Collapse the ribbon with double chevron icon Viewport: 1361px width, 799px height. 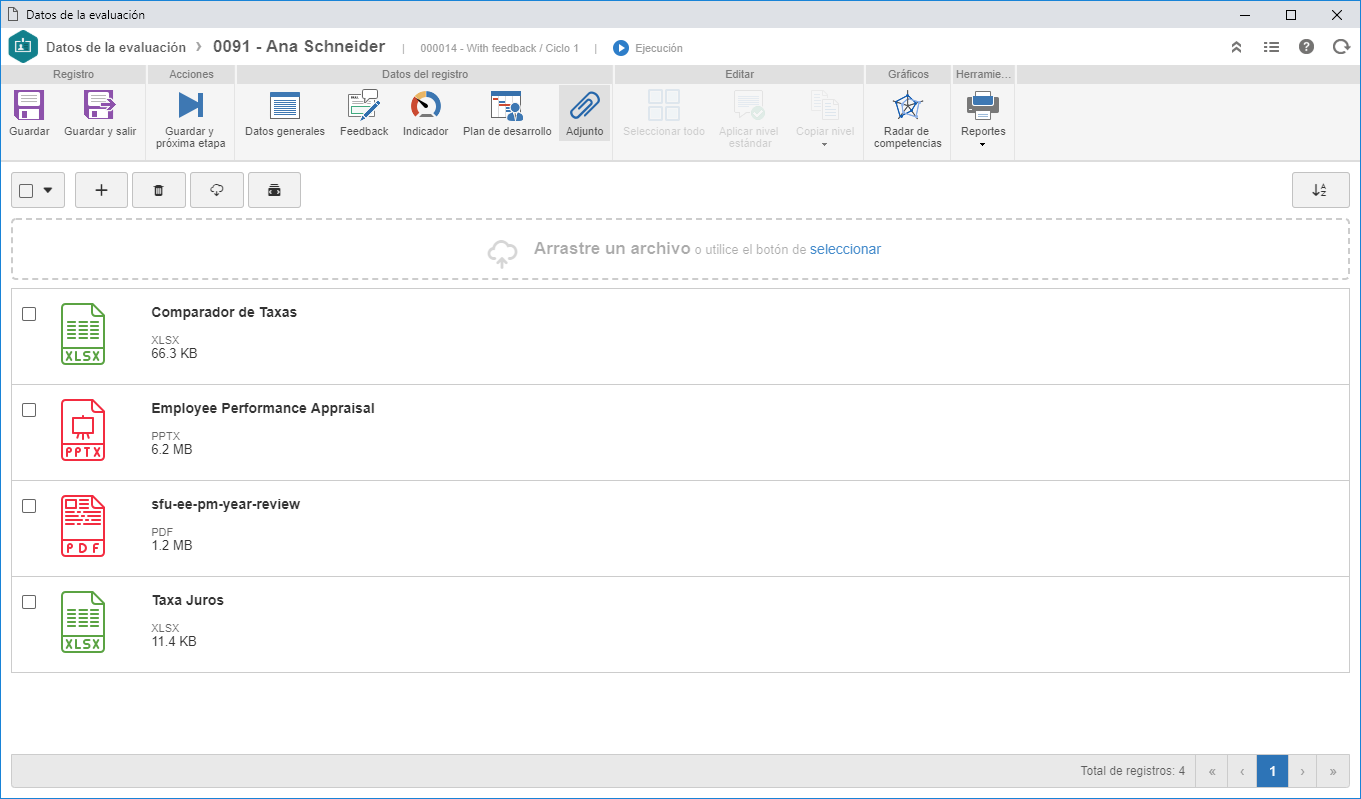(1236, 47)
